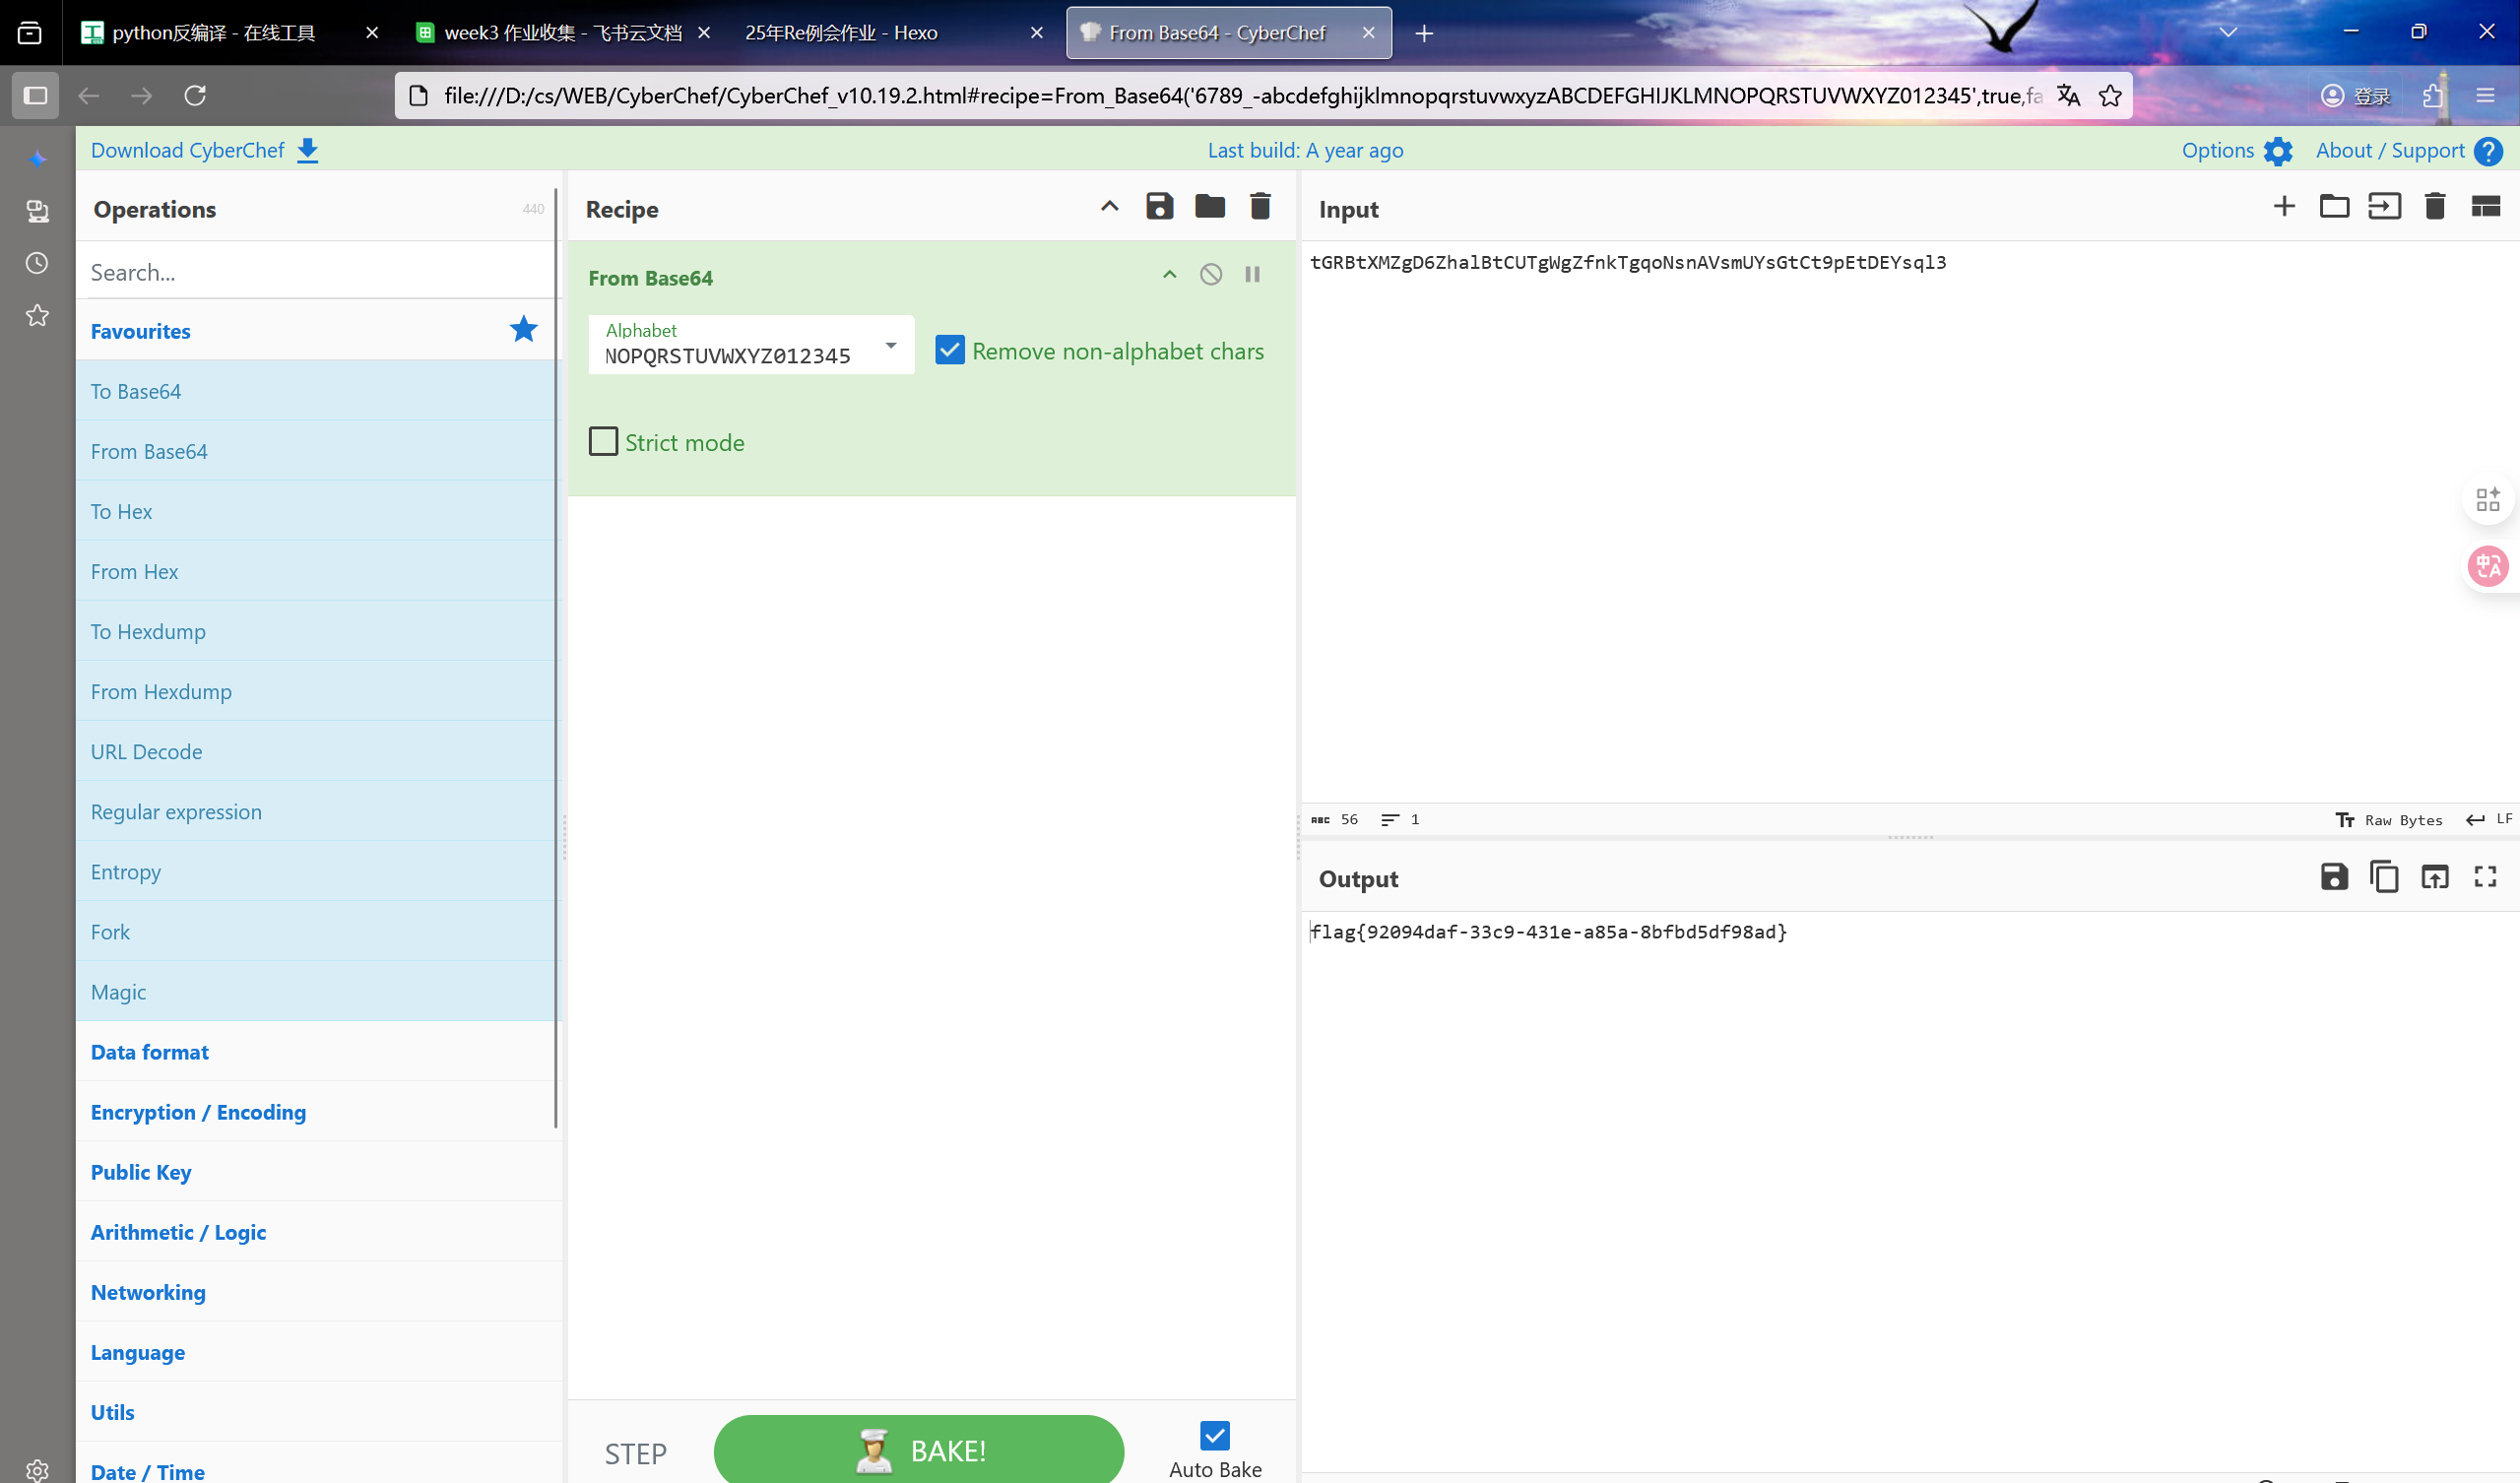
Task: Load a recipe using folder icon
Action: click(1210, 207)
